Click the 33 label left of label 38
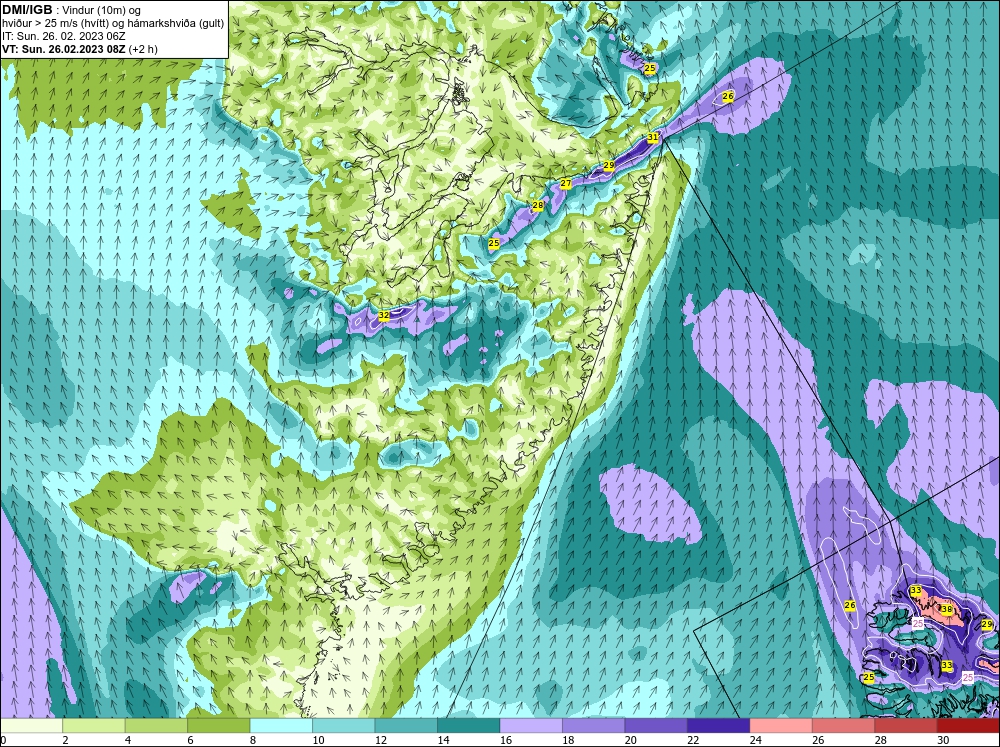 [x=916, y=591]
